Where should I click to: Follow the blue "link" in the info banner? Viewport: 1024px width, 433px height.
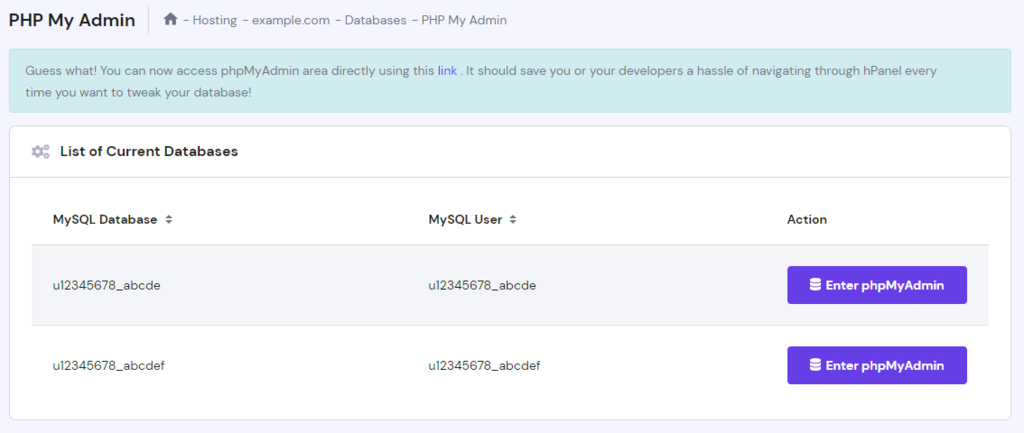coord(447,71)
